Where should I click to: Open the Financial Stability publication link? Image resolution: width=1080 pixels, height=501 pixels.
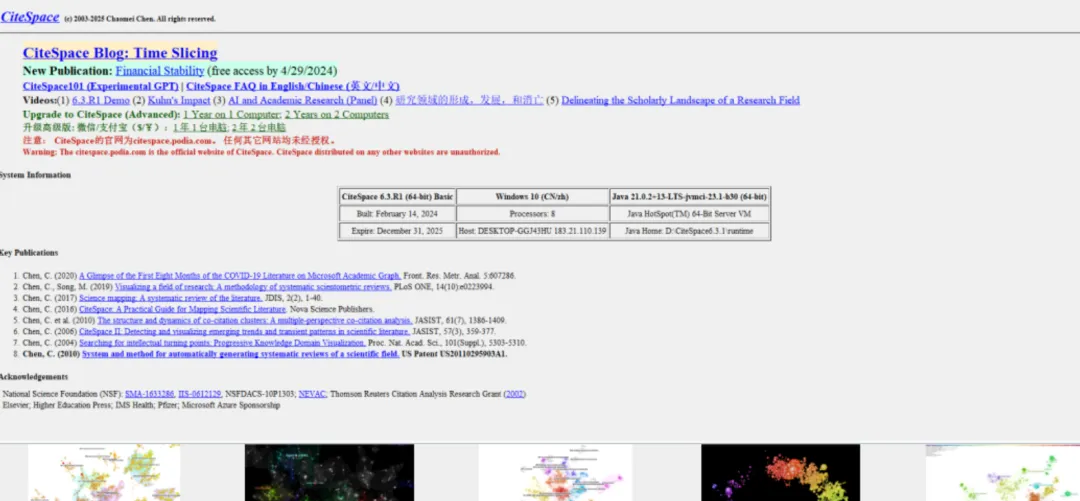160,71
